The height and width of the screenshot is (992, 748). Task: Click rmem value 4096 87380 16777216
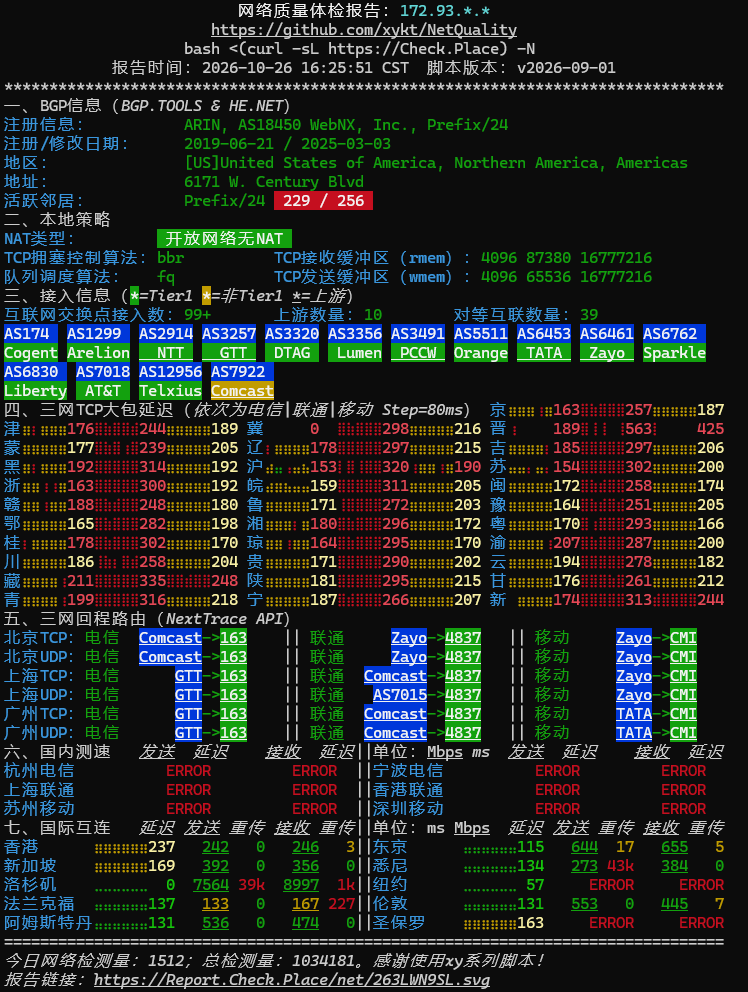point(566,257)
